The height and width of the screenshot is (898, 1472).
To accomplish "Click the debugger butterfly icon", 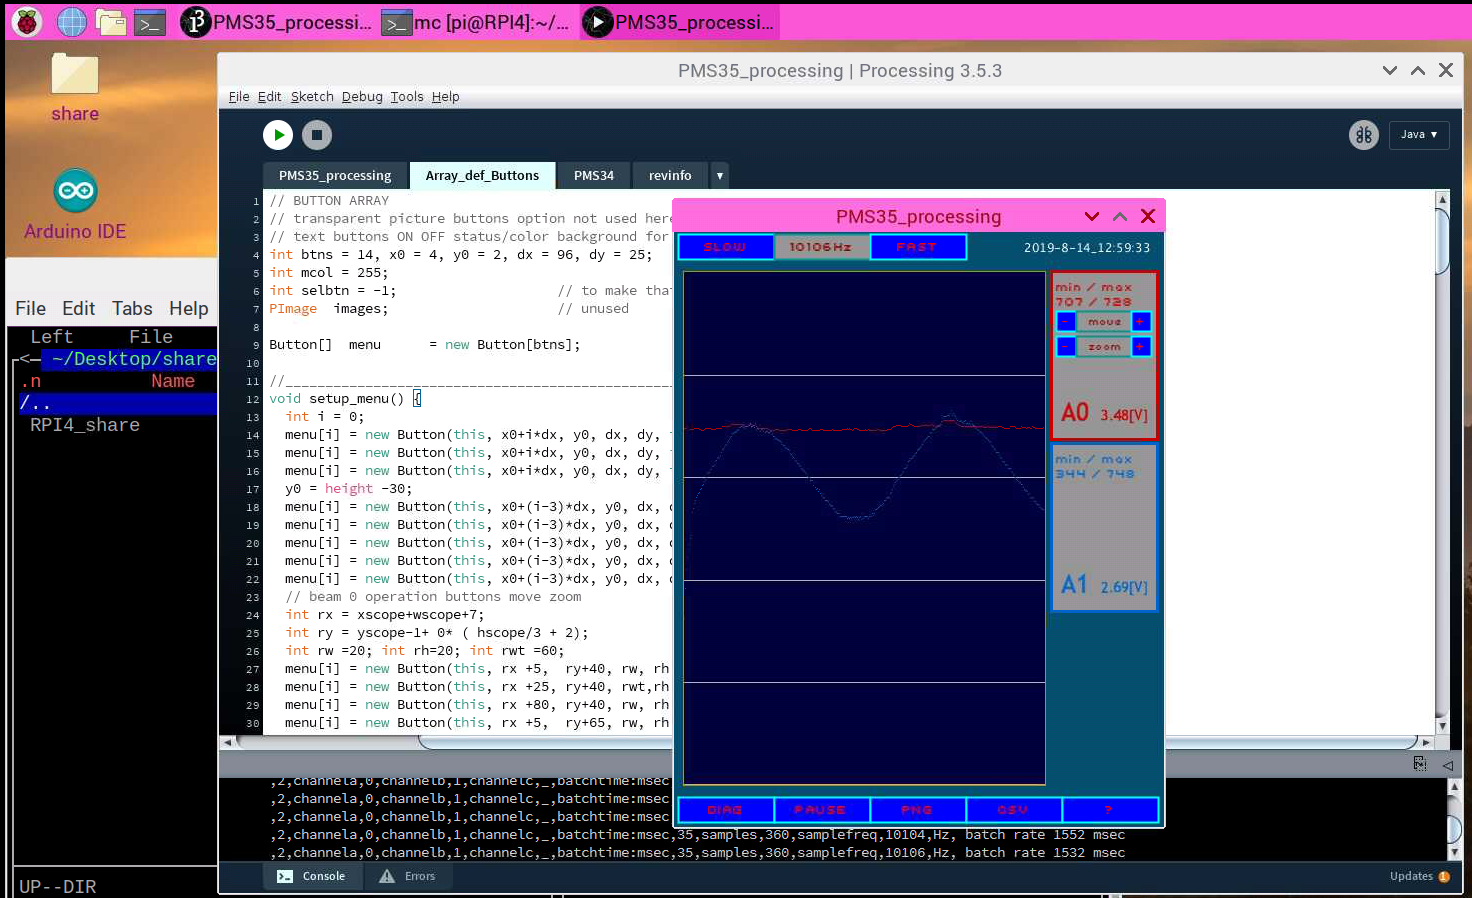I will point(1363,135).
